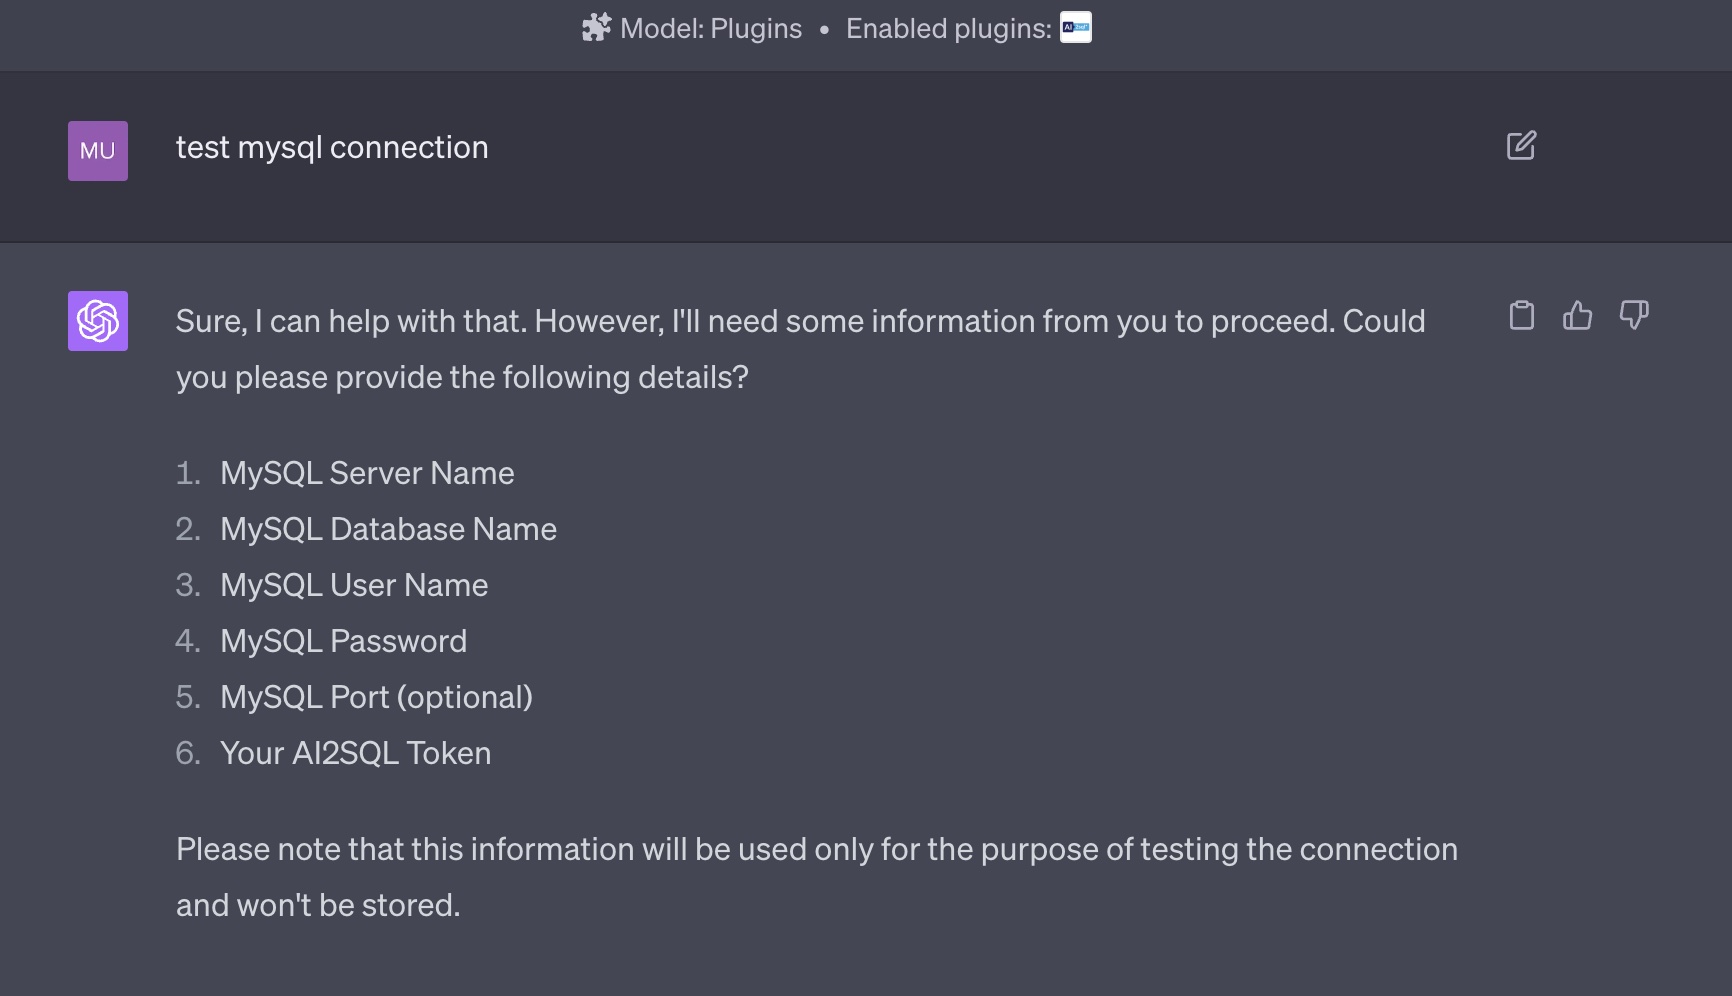
Task: Click the "Sure, I can help" opening sentence
Action: (x=350, y=321)
